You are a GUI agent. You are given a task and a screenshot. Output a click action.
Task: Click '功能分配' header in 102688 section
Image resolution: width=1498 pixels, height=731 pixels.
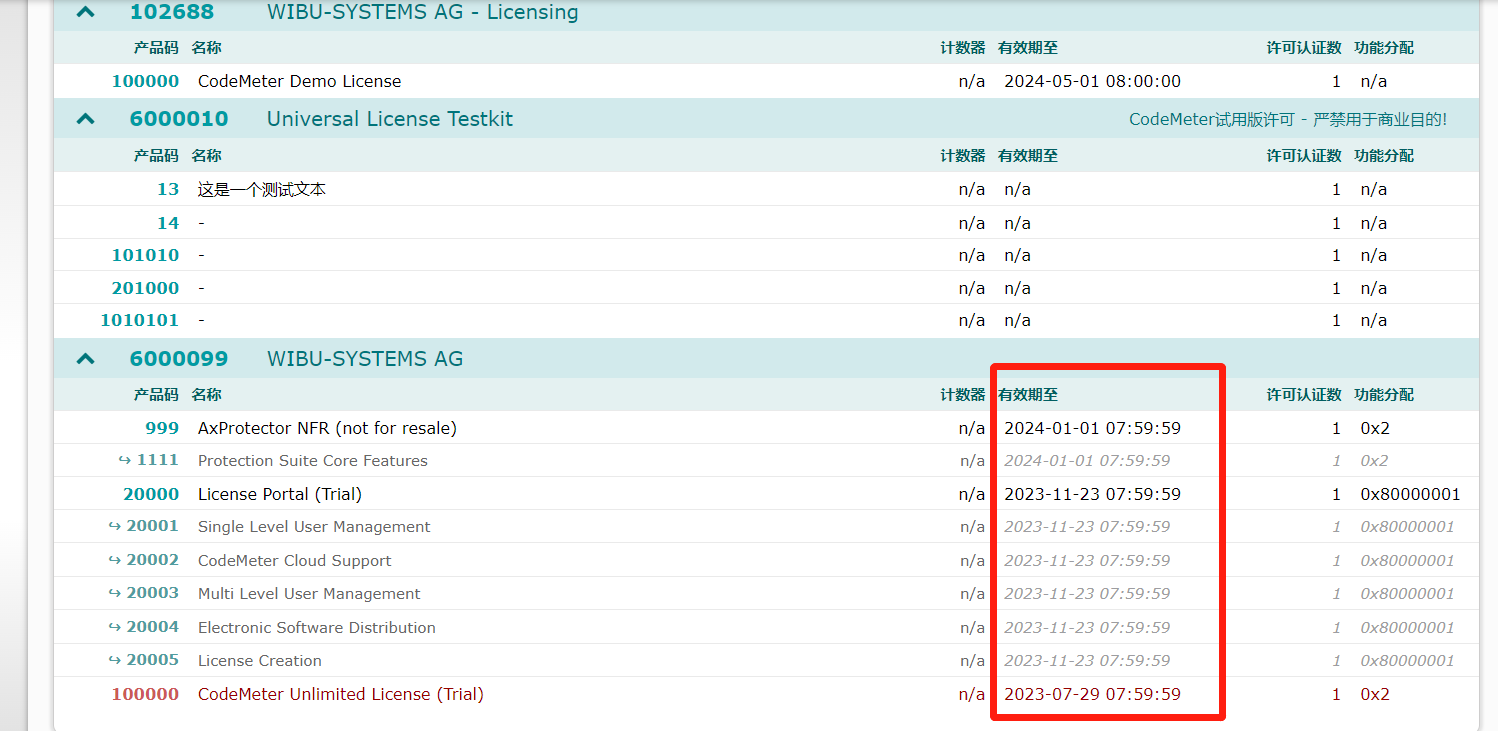click(1384, 48)
